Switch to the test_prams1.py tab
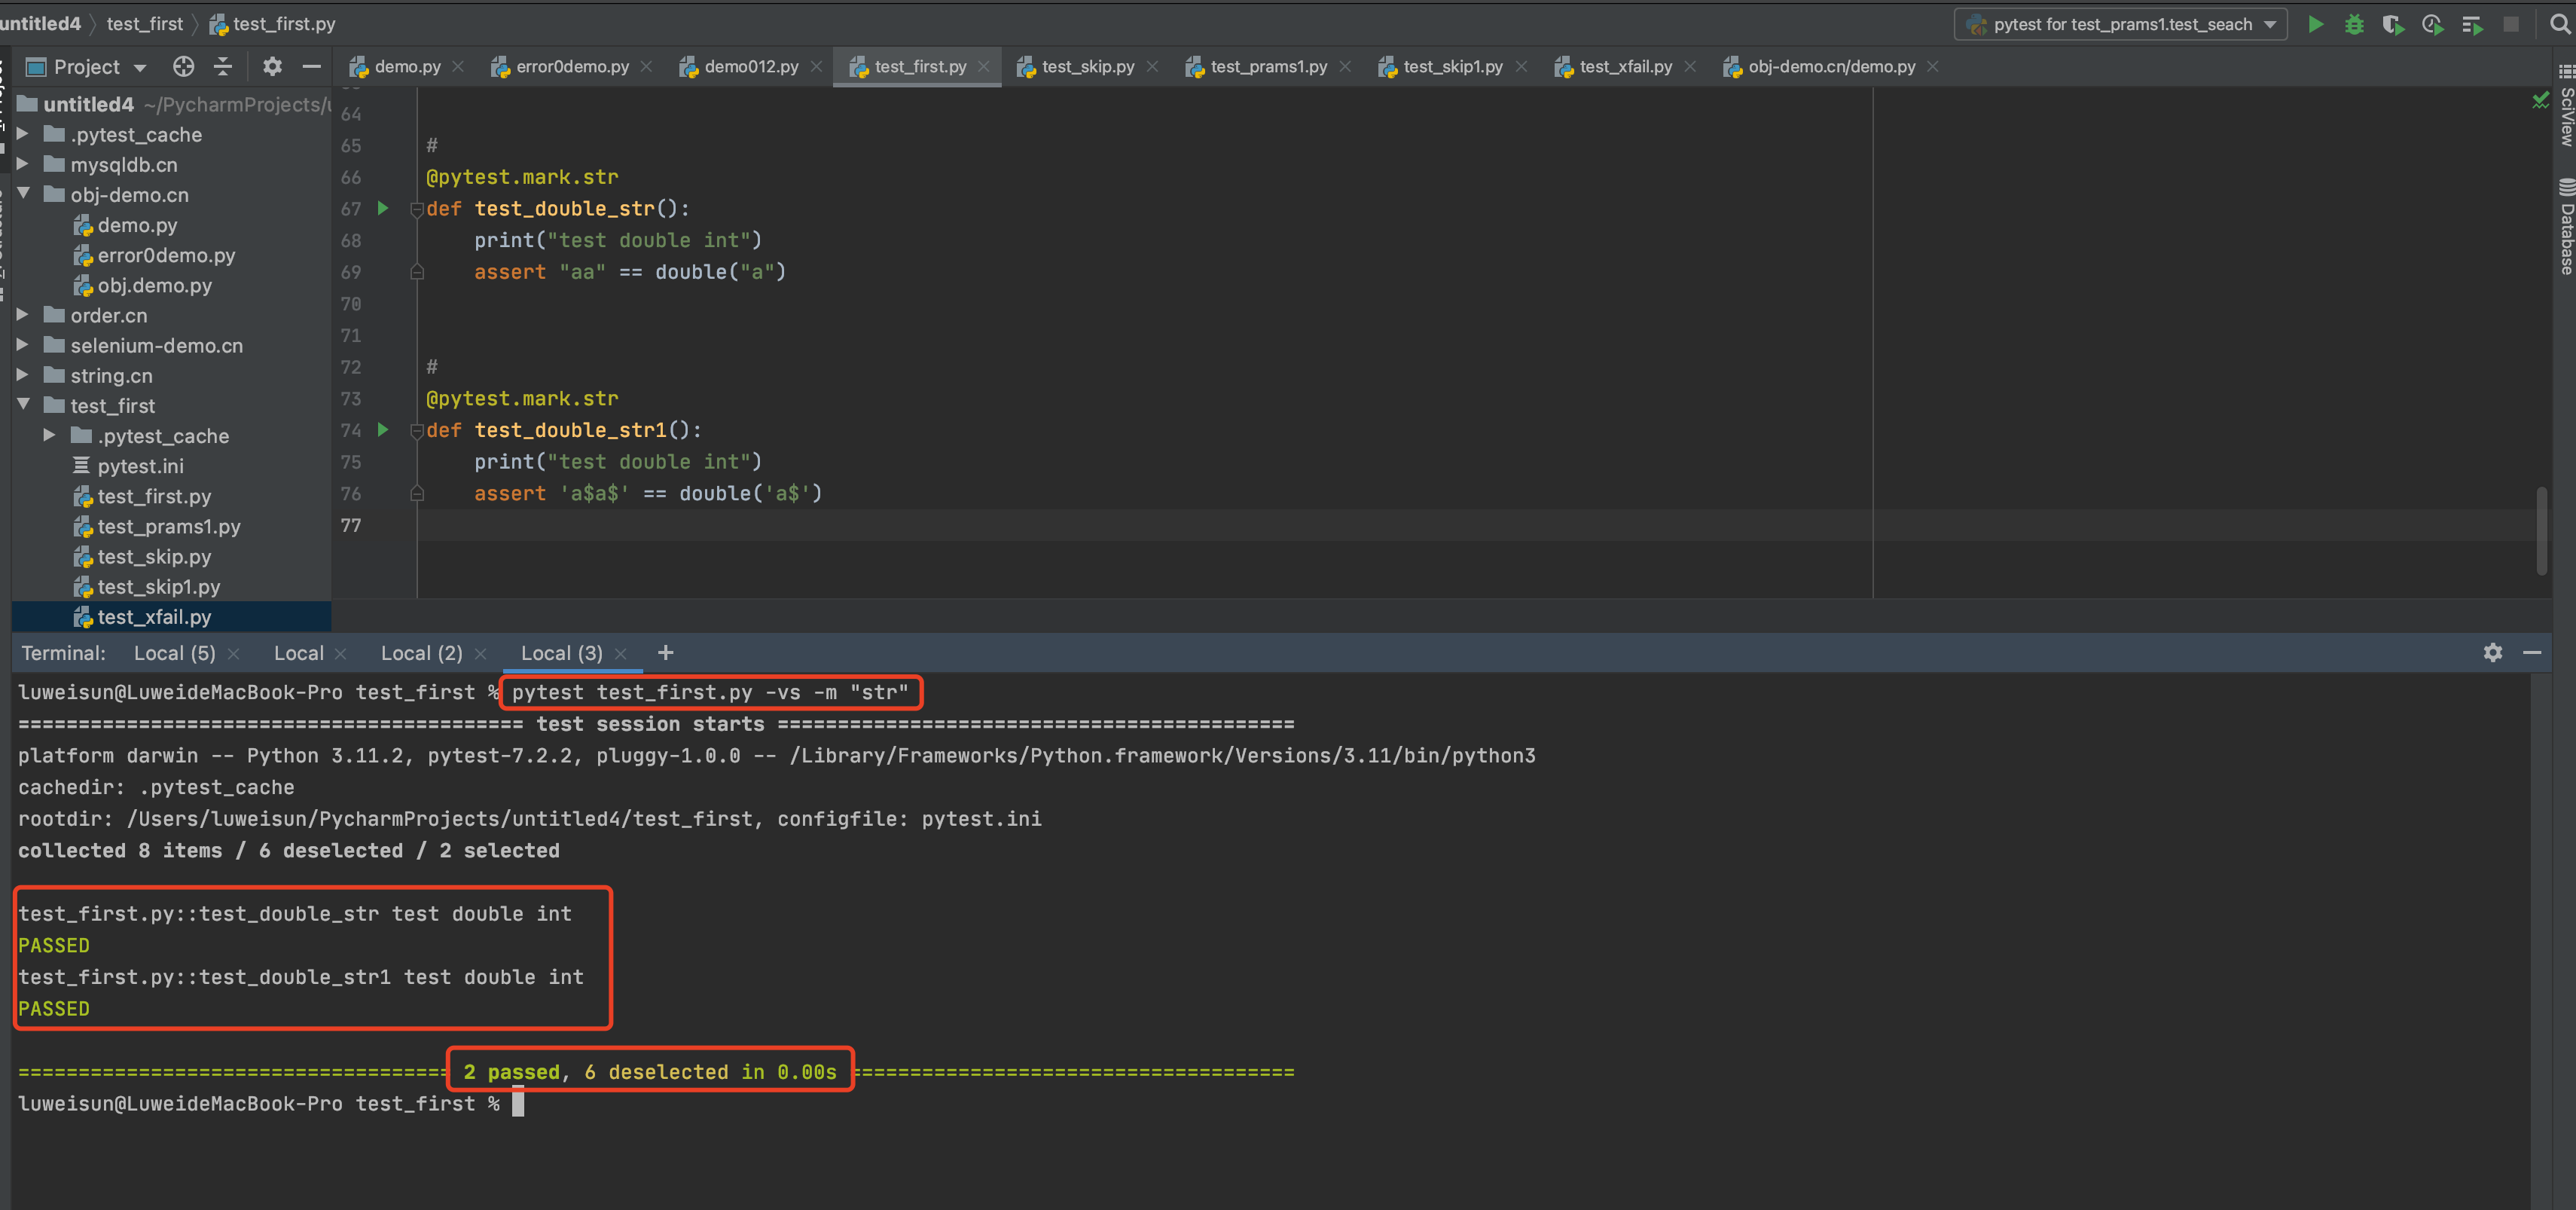The width and height of the screenshot is (2576, 1210). pyautogui.click(x=1268, y=66)
